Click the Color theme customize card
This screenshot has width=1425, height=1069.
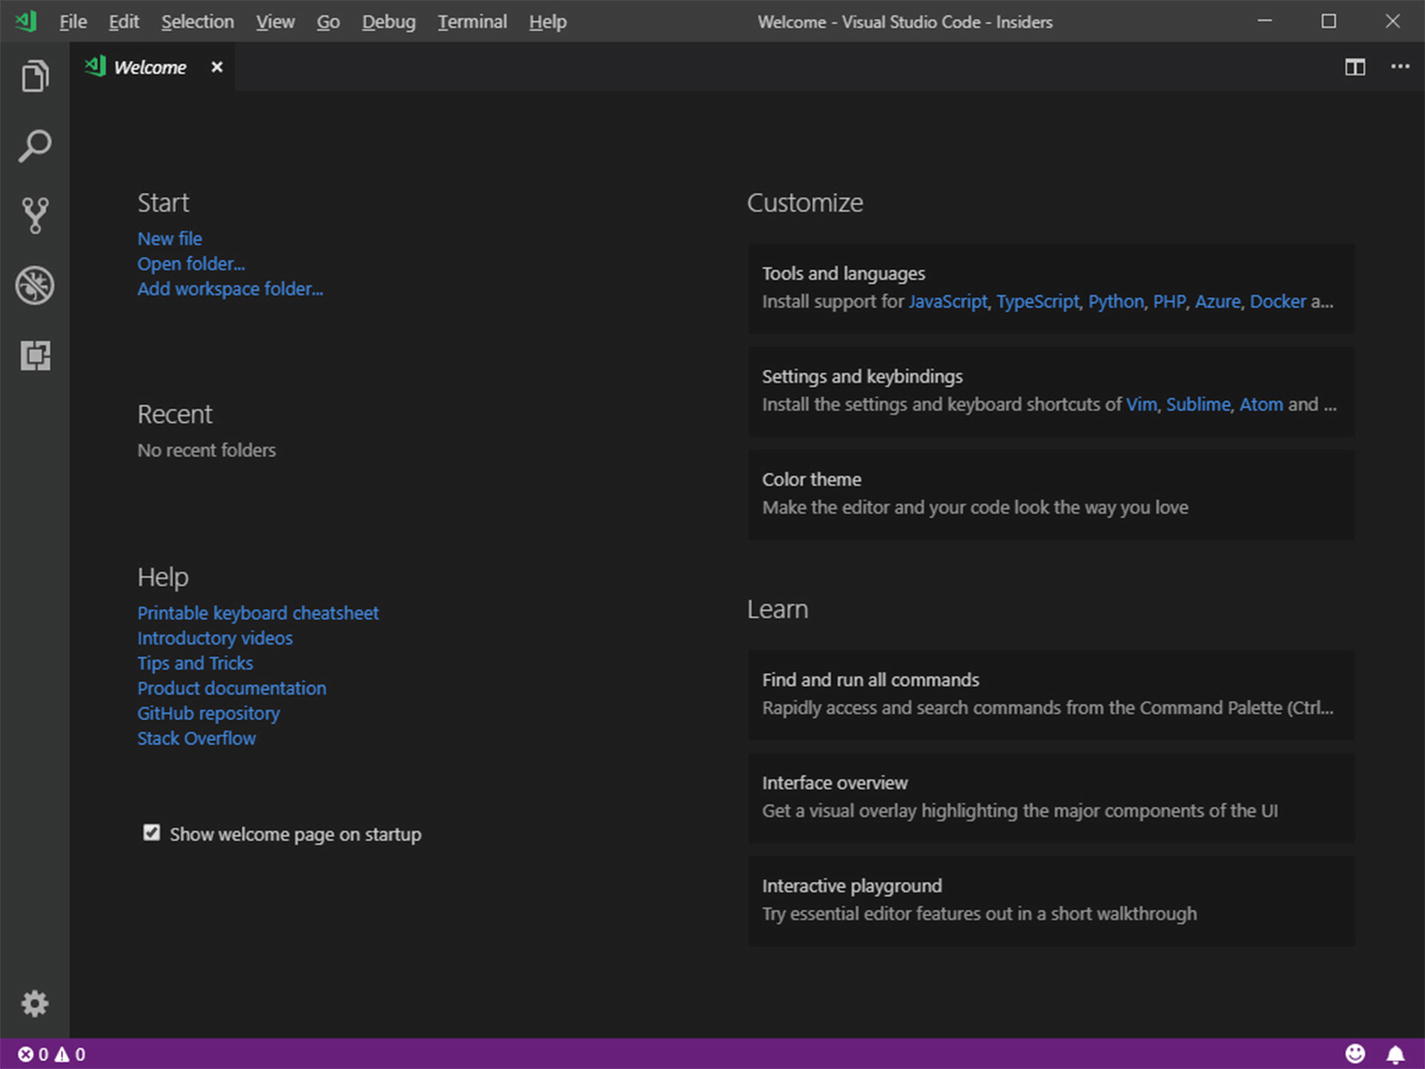pos(1050,494)
